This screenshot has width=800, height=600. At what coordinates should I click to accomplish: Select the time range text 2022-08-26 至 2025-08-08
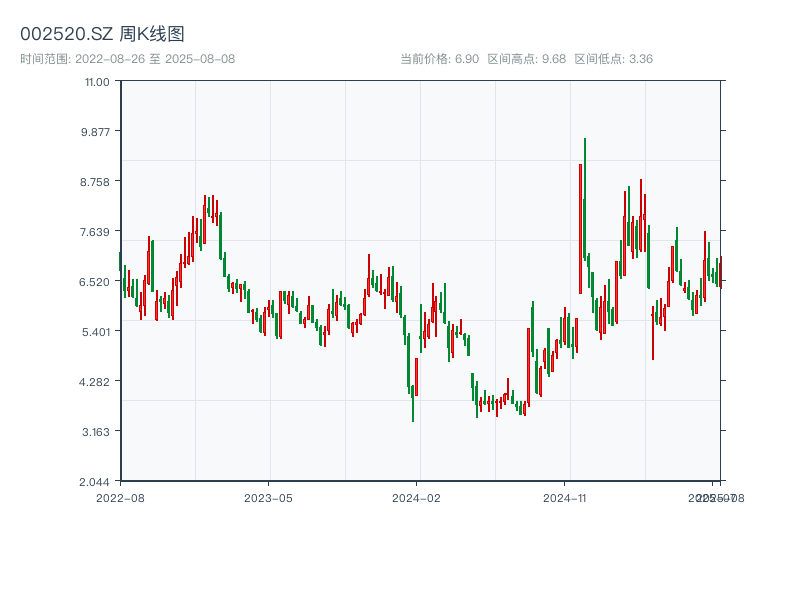click(155, 59)
